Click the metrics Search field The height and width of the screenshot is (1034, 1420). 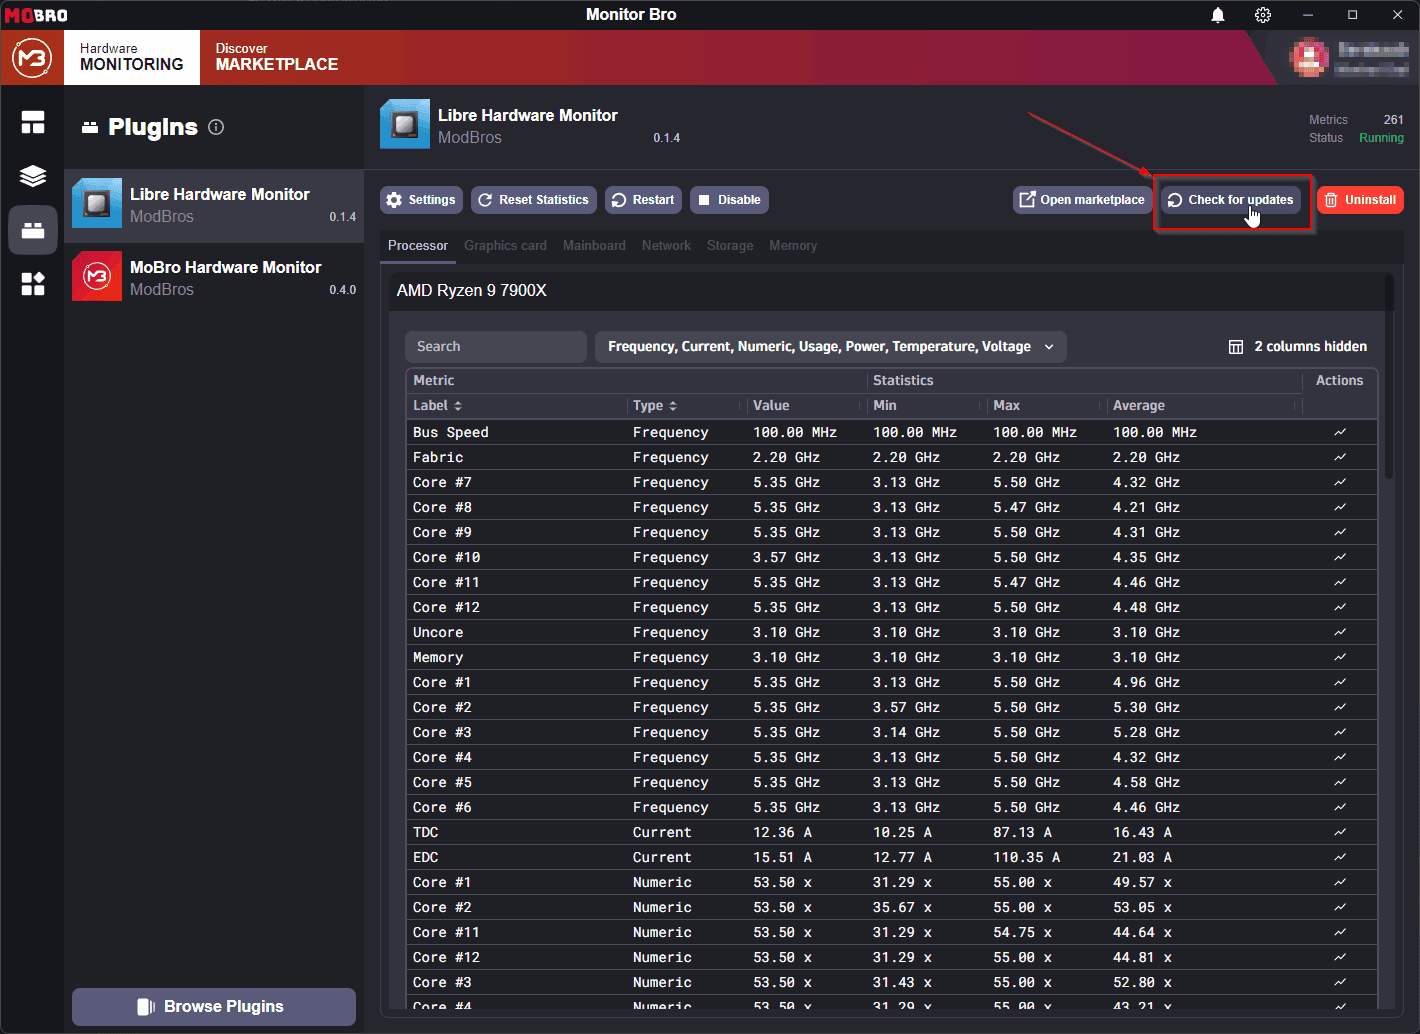[496, 346]
